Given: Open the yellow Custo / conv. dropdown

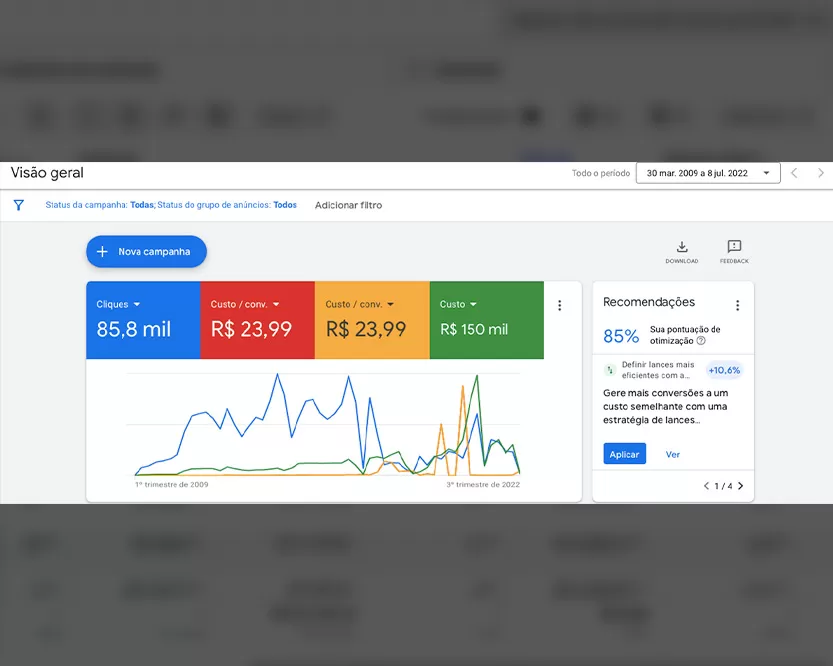Looking at the screenshot, I should (x=391, y=304).
